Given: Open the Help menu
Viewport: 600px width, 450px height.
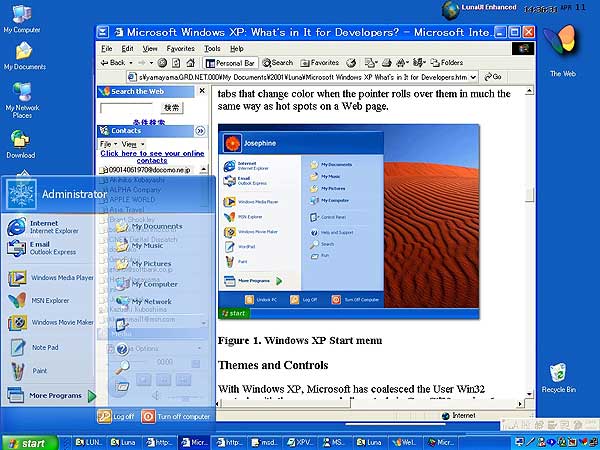Looking at the screenshot, I should coord(236,49).
